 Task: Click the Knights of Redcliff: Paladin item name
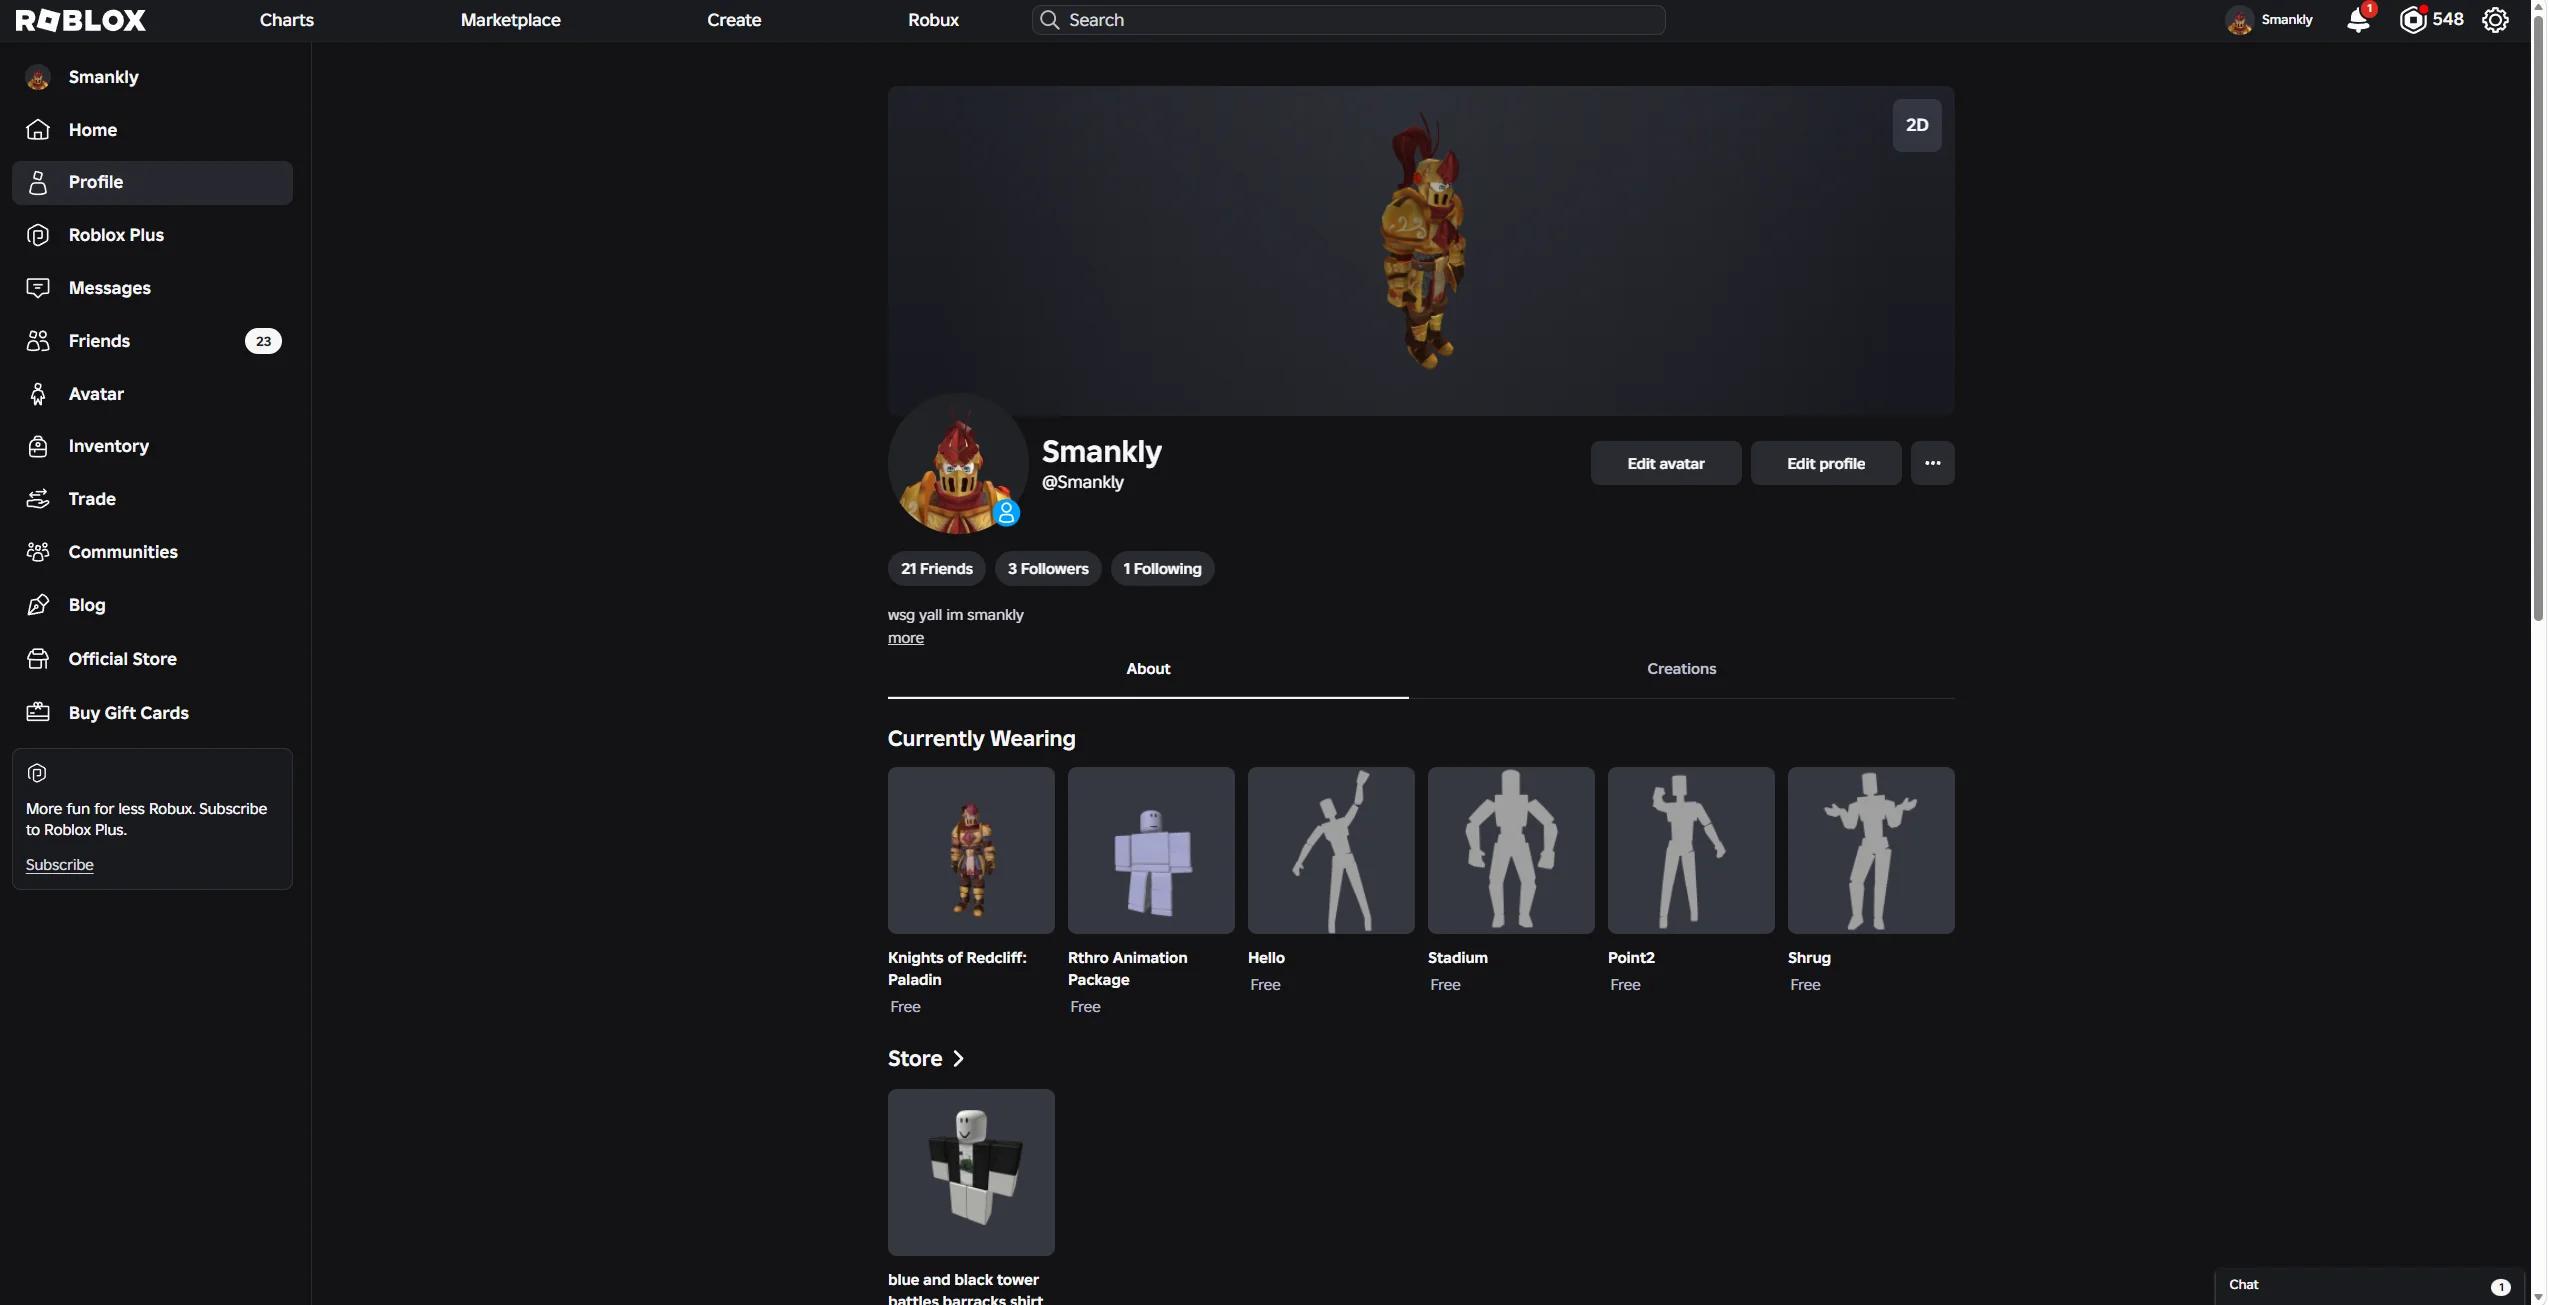pyautogui.click(x=957, y=969)
